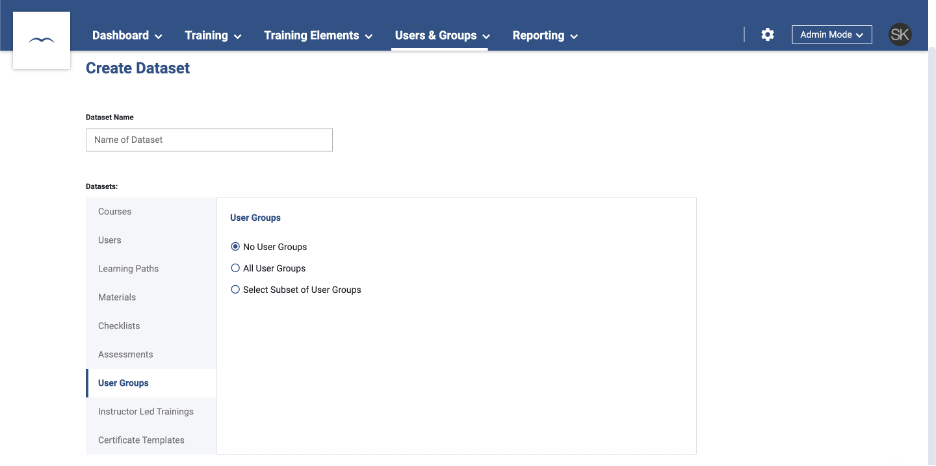Screen dimensions: 936x466
Task: Click the page scrollbar on the right
Action: [x=932, y=257]
